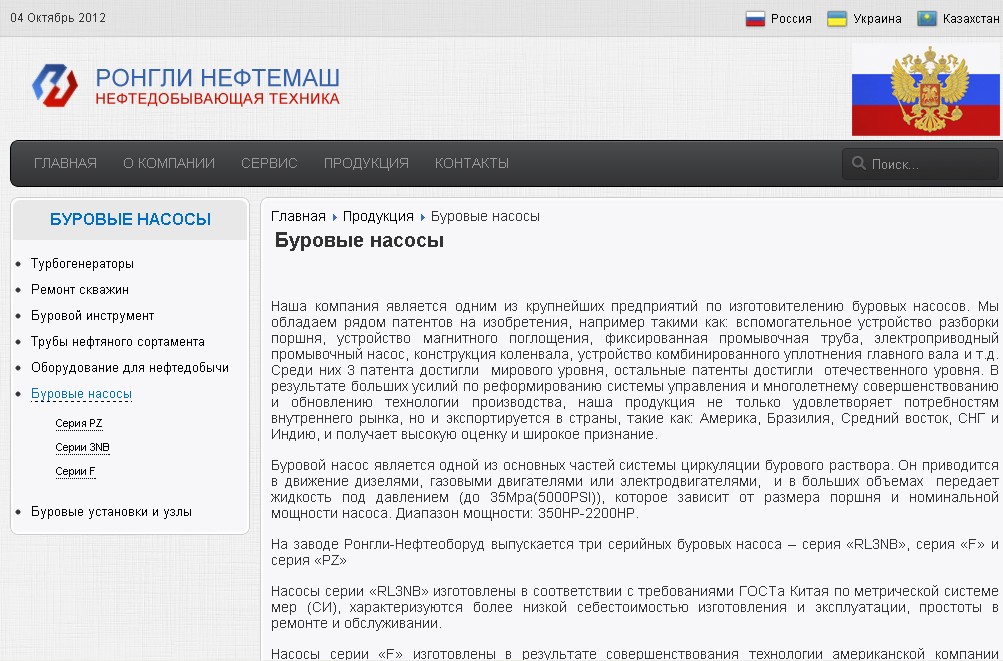Viewport: 1003px width, 661px height.
Task: Click Главная in the breadcrumb
Action: pyautogui.click(x=298, y=216)
